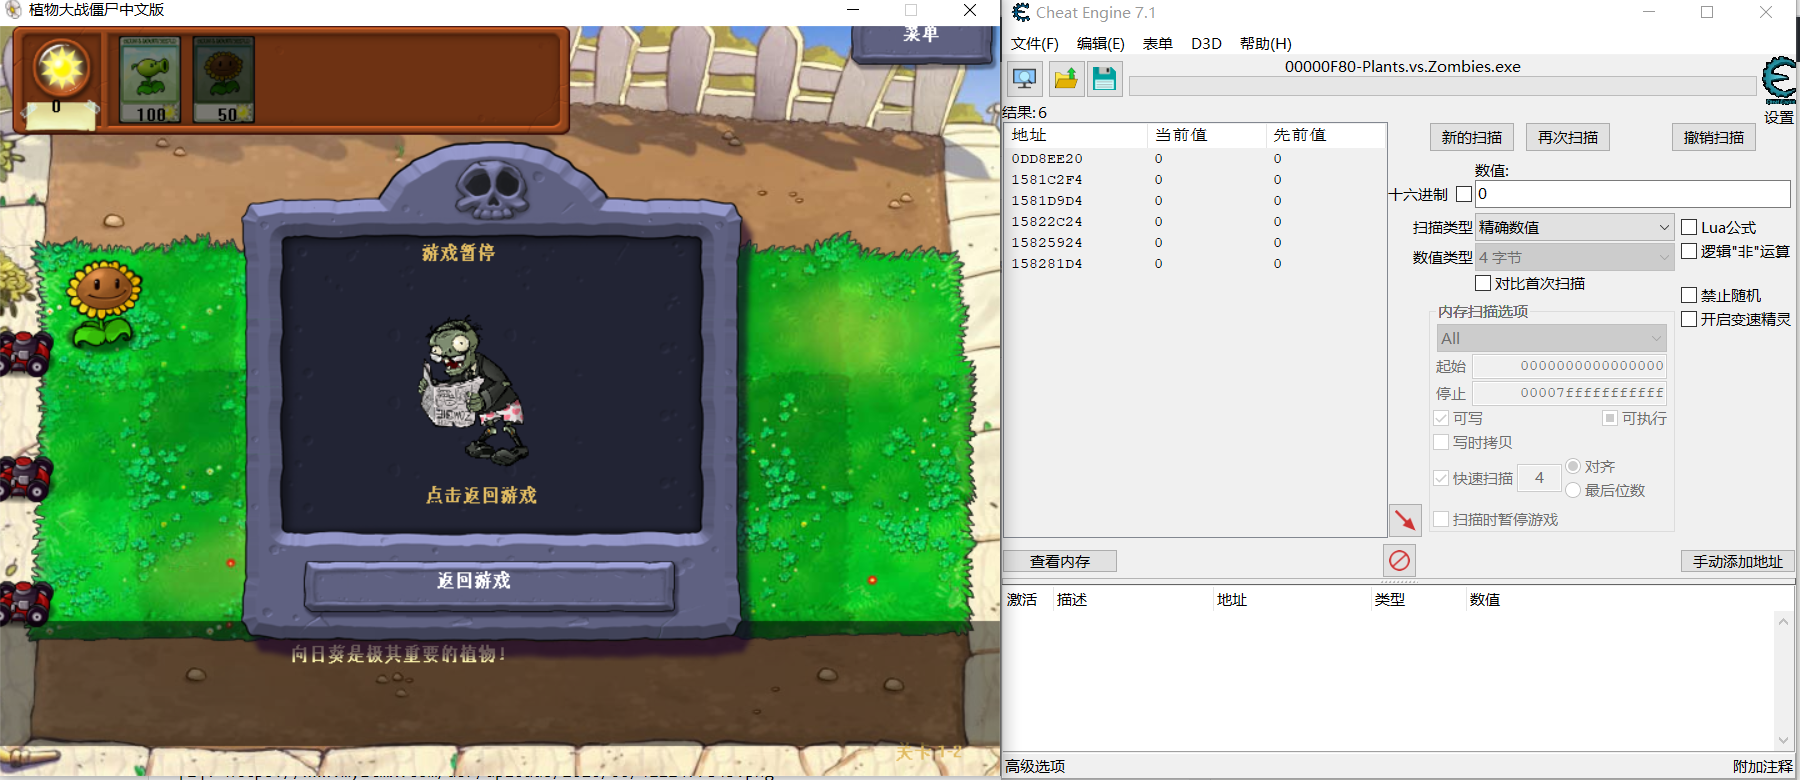Enable the logical NOT operation checkbox
Viewport: 1800px width, 780px height.
point(1689,251)
